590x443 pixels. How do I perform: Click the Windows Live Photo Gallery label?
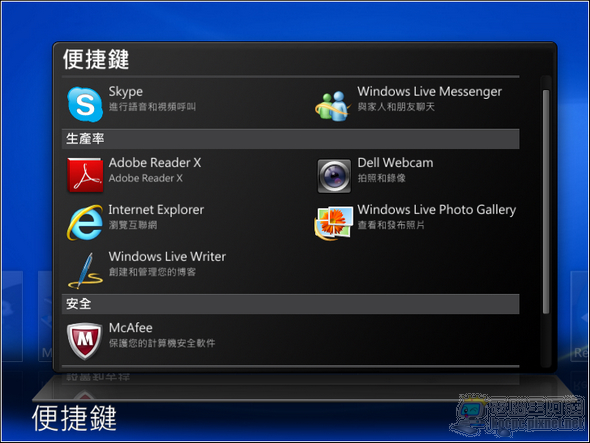pyautogui.click(x=436, y=210)
